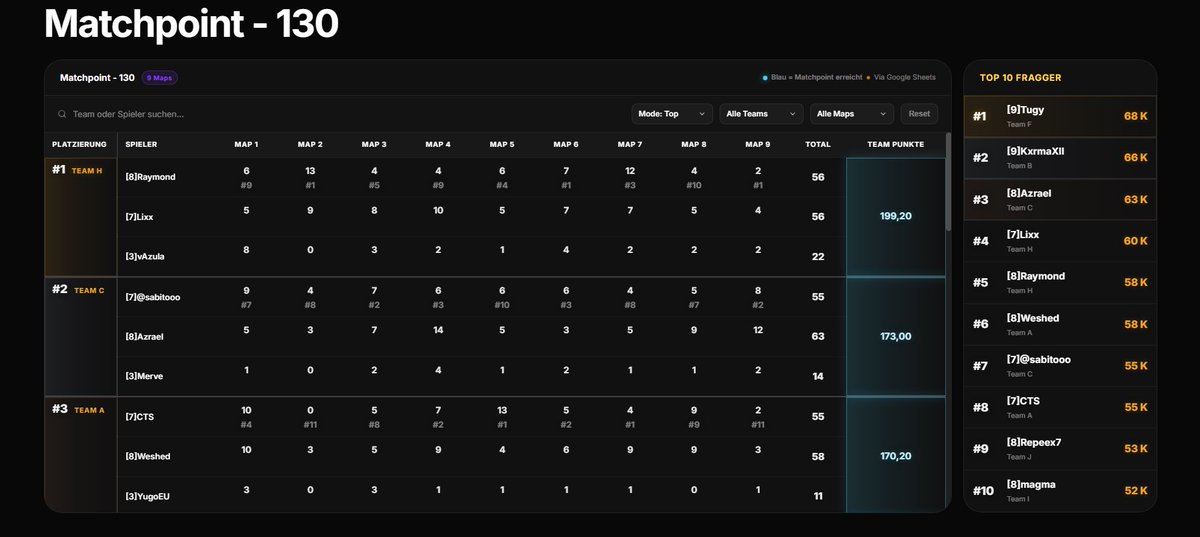Screen dimensions: 1200x537
Task: Click the 66 K score for KxrmaXII
Action: click(1136, 158)
